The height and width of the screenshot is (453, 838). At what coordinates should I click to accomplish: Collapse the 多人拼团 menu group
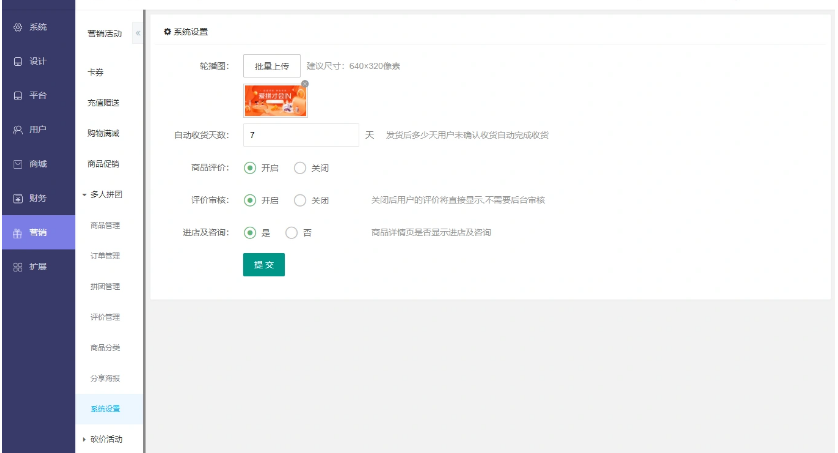tap(104, 193)
